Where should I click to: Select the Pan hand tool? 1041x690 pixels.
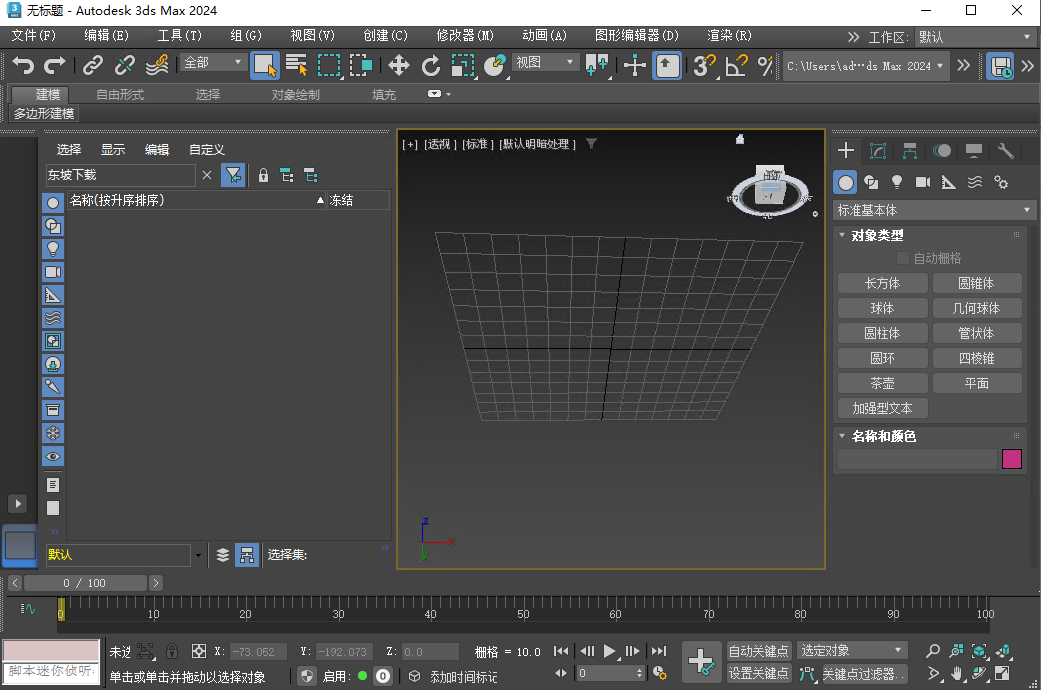[956, 673]
